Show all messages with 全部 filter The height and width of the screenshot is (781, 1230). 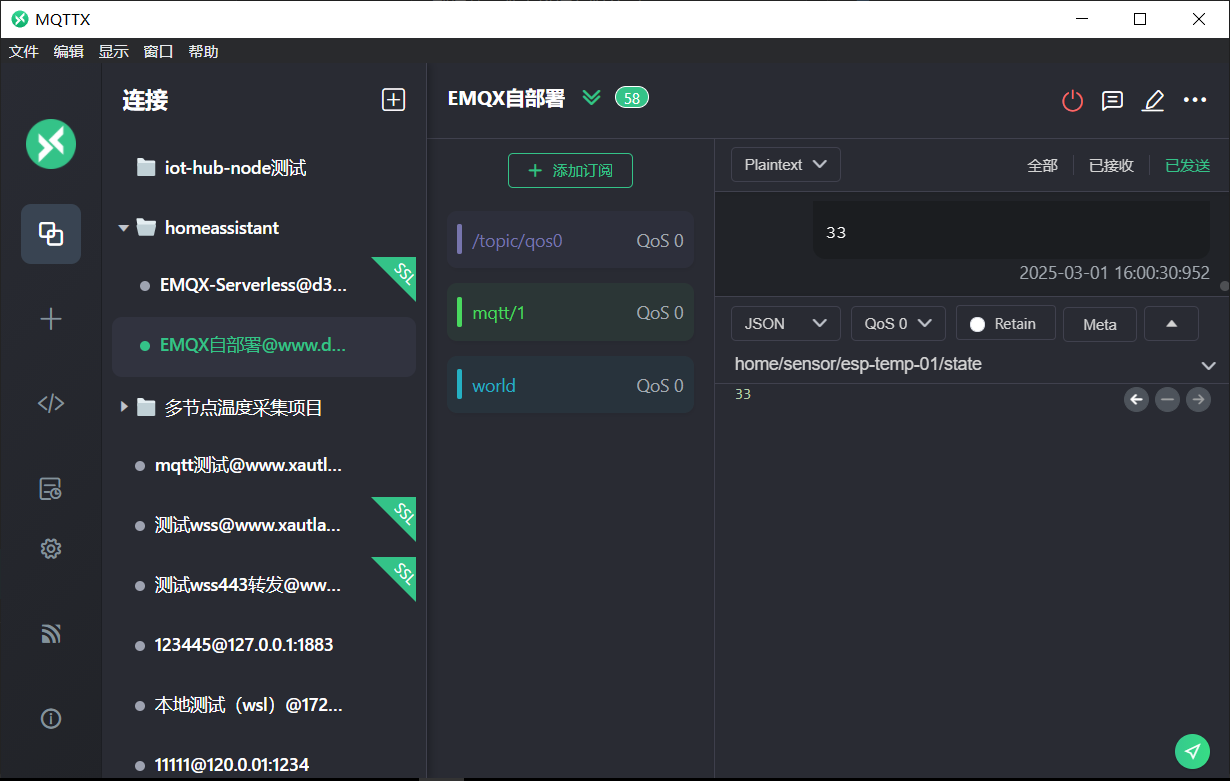point(1042,166)
